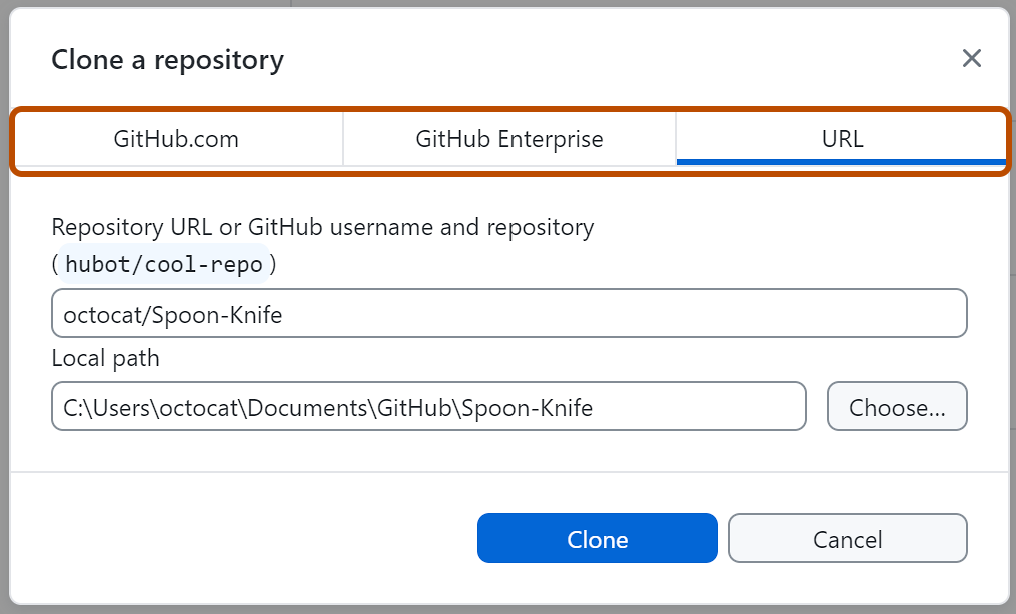This screenshot has height=614, width=1016.
Task: Activate the blue Clone action
Action: point(597,538)
